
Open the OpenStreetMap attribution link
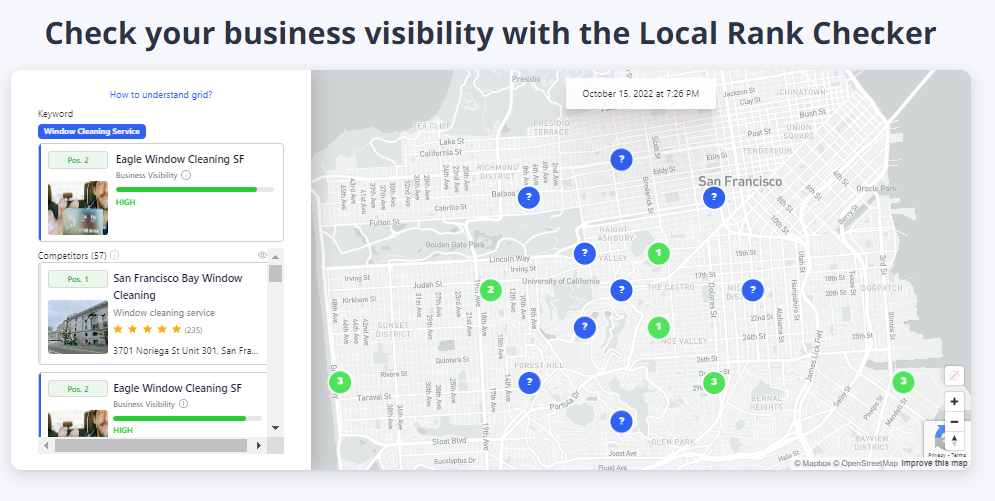click(866, 464)
